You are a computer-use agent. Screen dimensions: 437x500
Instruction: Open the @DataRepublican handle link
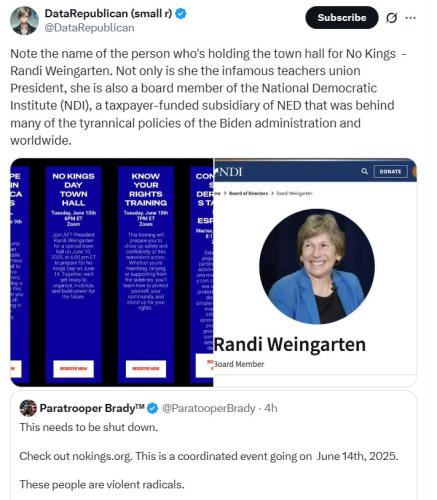[89, 28]
